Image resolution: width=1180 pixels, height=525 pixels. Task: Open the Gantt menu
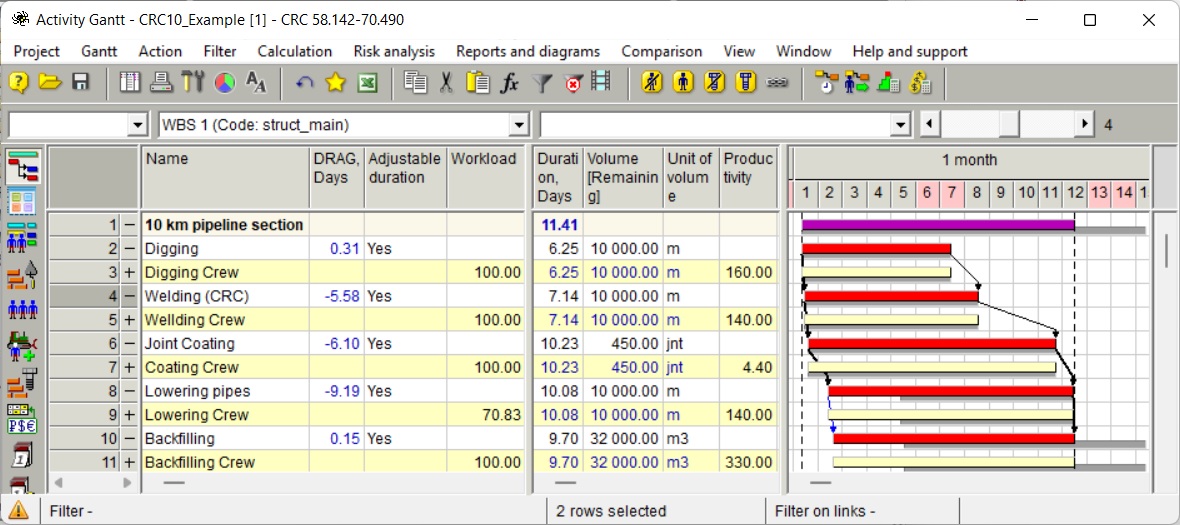[99, 52]
